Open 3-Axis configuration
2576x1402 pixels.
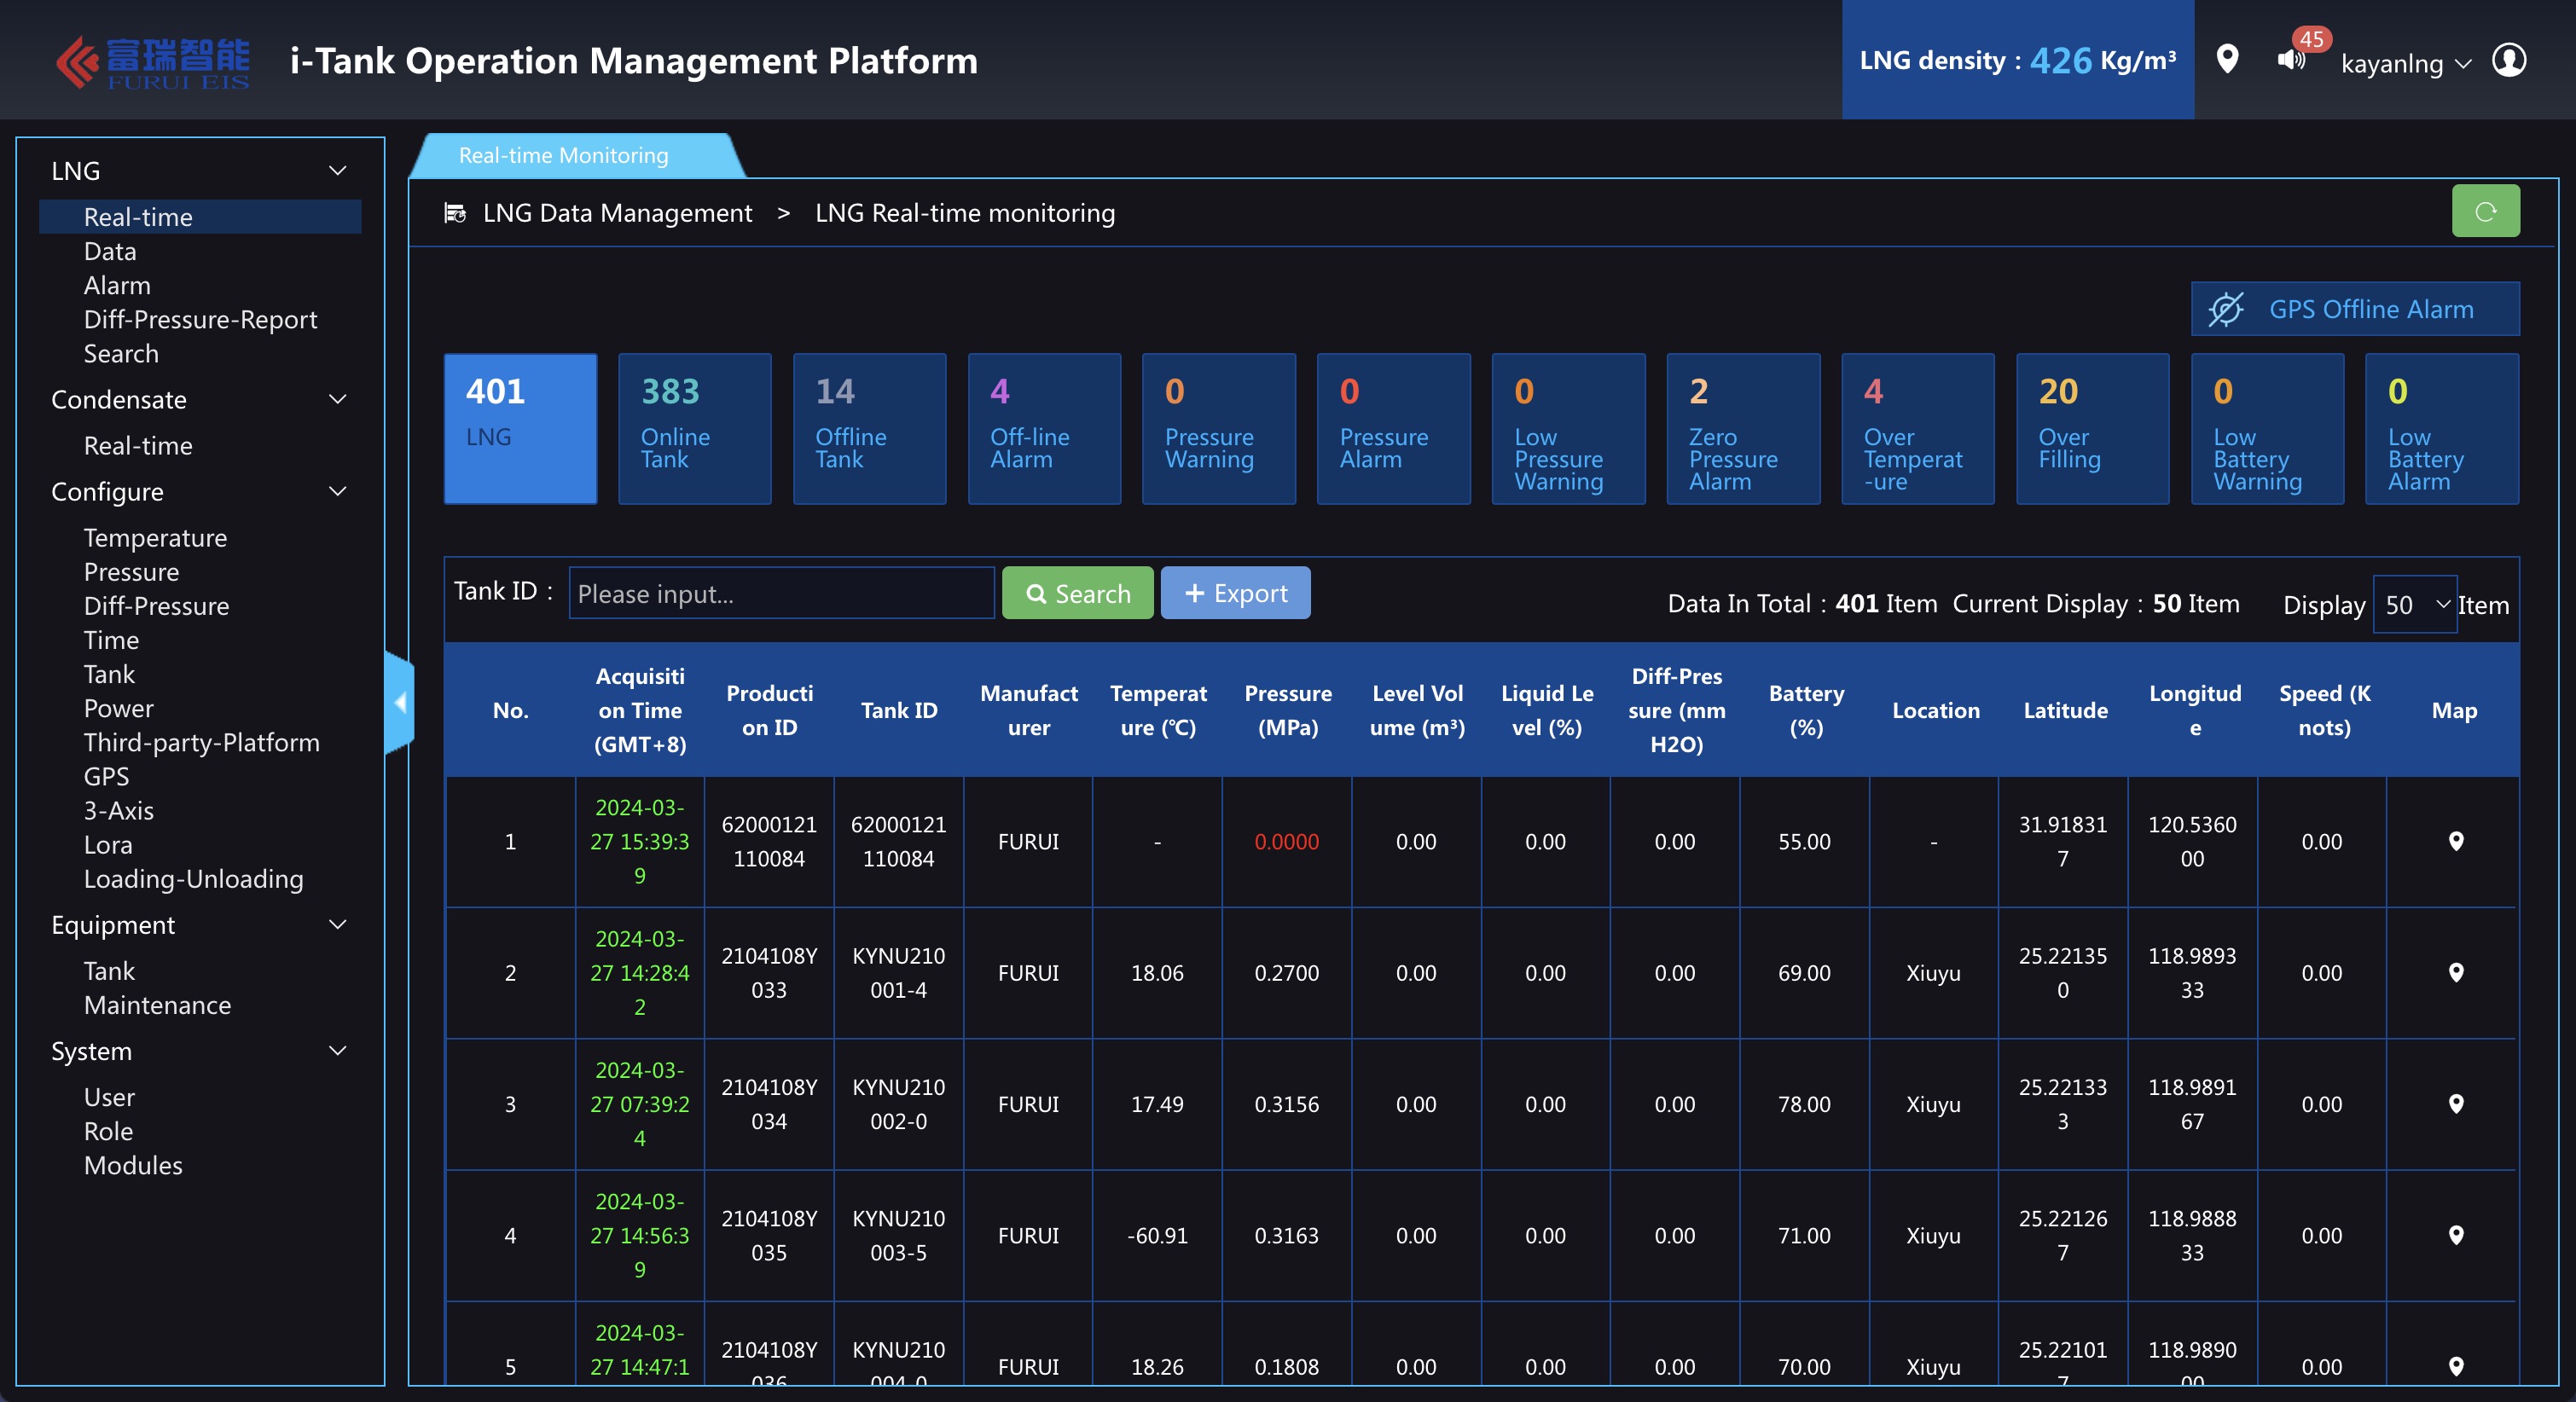(118, 809)
